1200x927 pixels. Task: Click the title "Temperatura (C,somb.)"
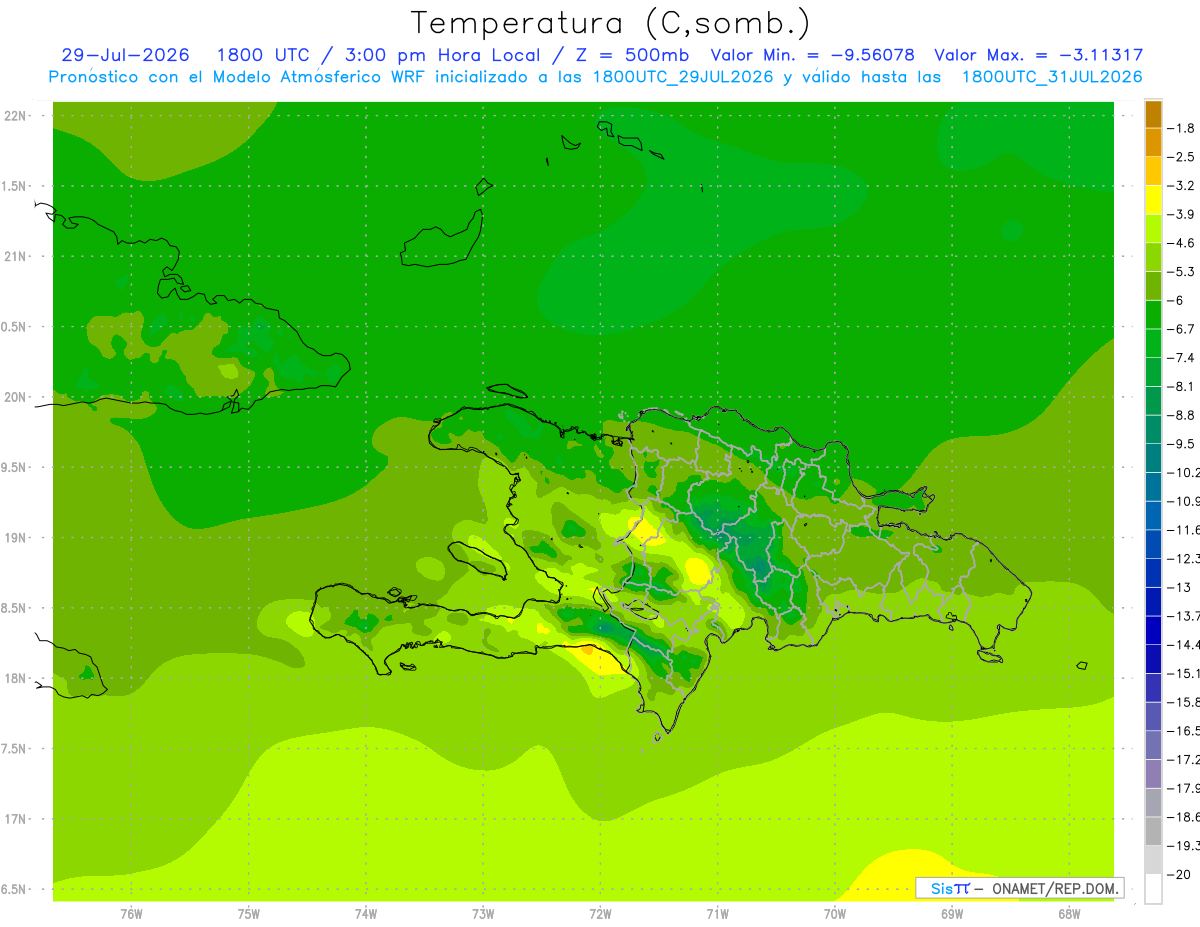610,23
